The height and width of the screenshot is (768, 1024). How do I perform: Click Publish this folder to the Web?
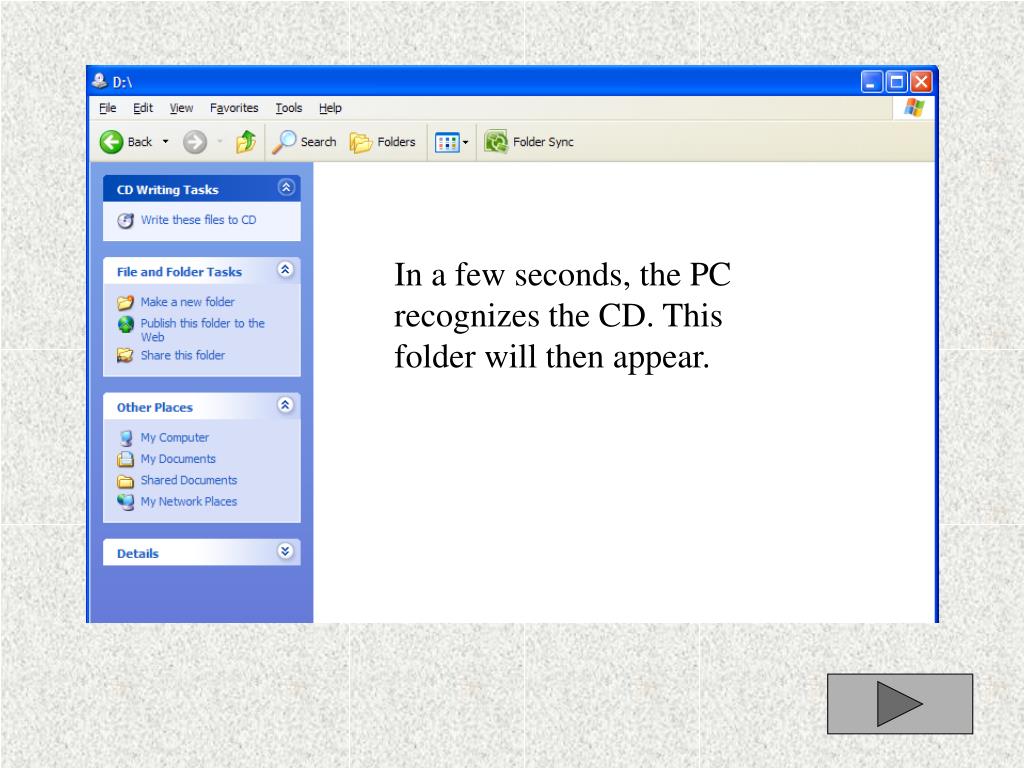click(x=202, y=330)
